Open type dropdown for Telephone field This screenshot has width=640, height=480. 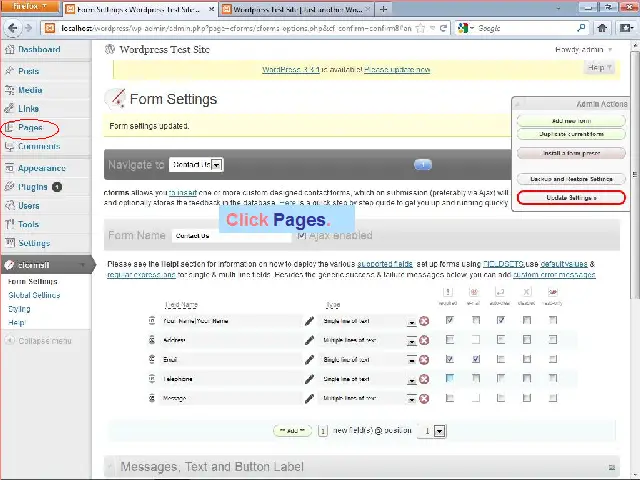(x=412, y=380)
